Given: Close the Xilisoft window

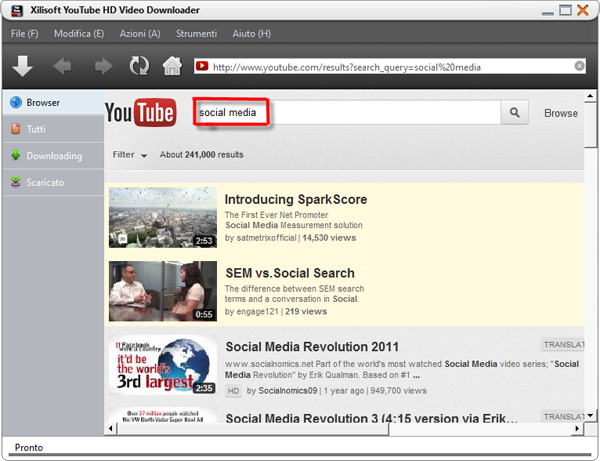Looking at the screenshot, I should coord(582,10).
